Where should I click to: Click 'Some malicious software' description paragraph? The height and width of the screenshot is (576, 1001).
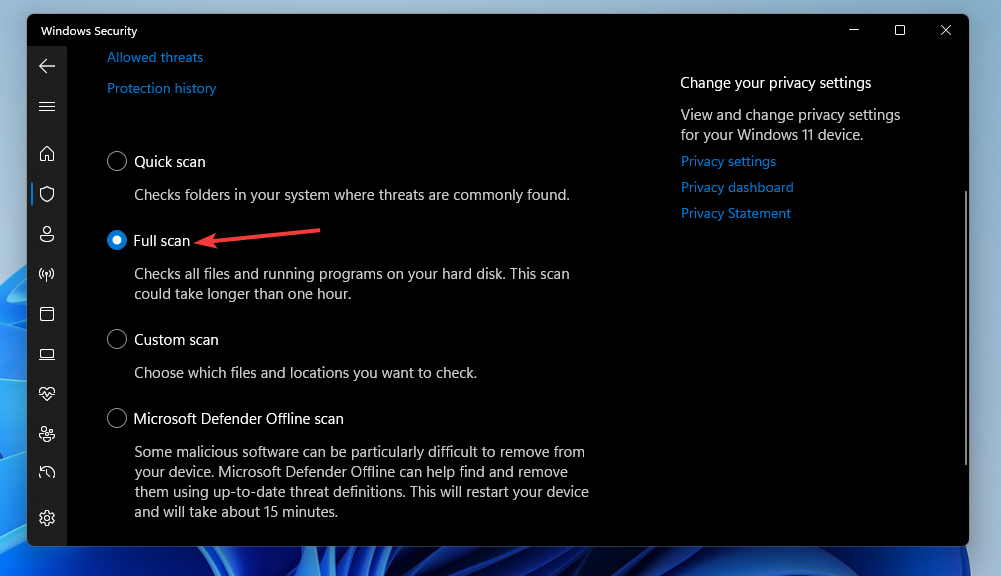tap(361, 481)
